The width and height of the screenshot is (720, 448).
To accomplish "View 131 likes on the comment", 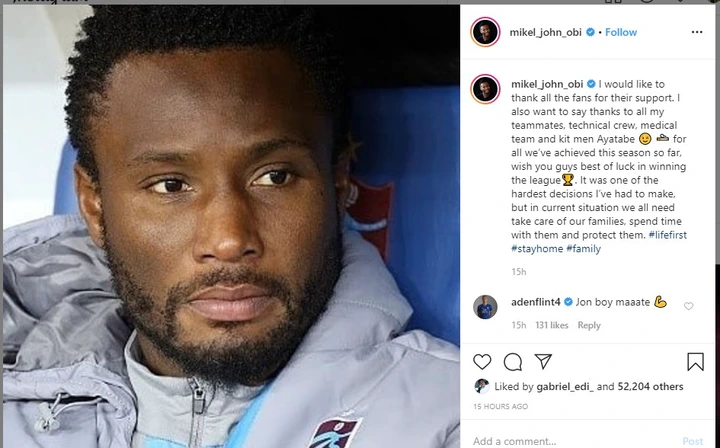I will (551, 325).
